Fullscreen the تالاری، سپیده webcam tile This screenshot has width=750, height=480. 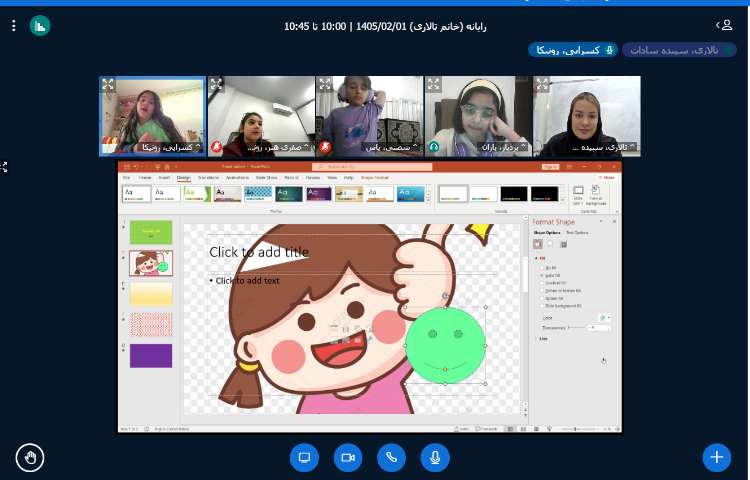click(542, 85)
